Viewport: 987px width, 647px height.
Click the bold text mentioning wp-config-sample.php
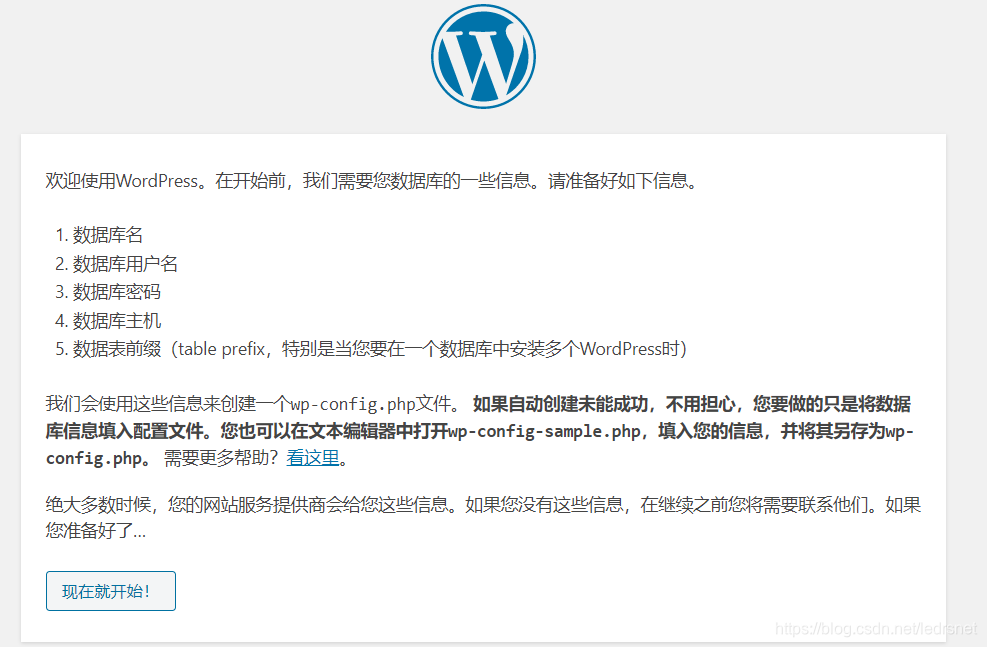click(x=480, y=431)
